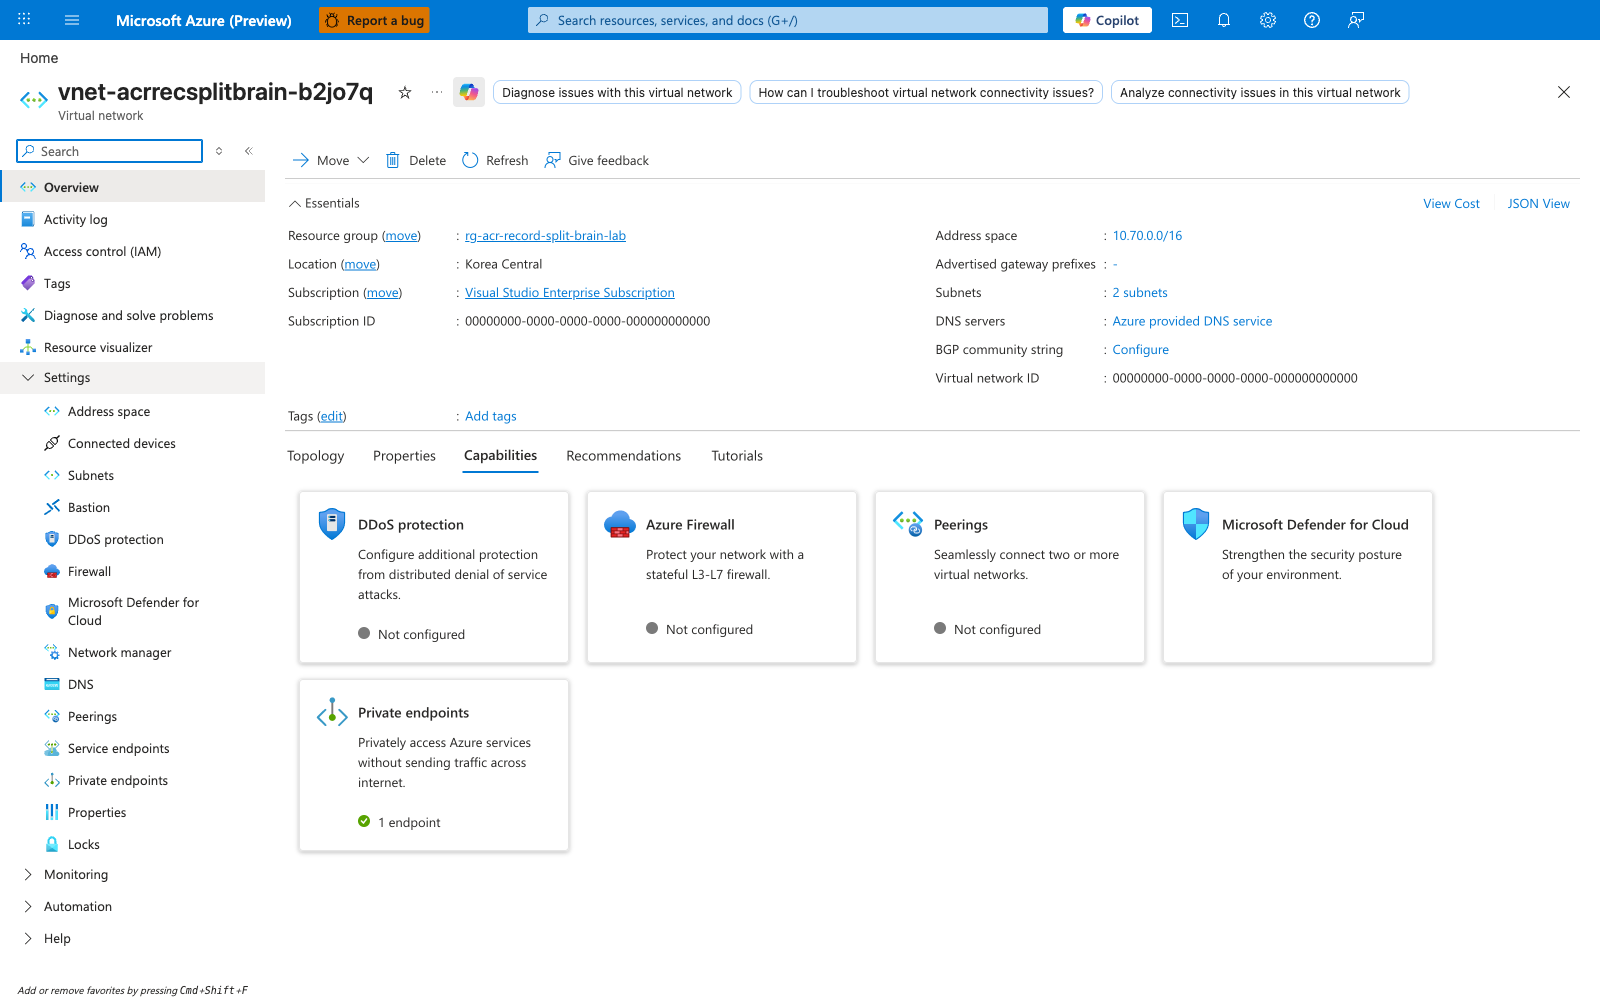Open portal settings gear
The image size is (1600, 1000).
point(1268,20)
